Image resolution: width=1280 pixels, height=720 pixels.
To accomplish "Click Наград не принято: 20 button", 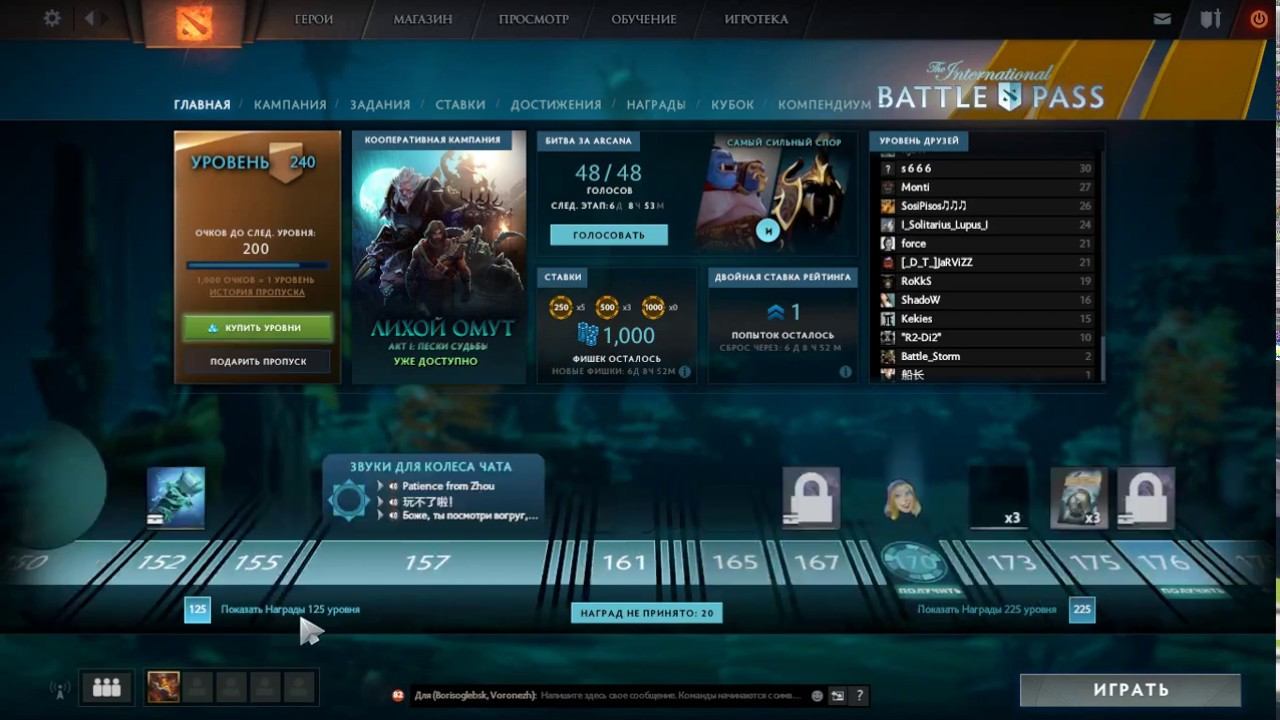I will (x=646, y=612).
